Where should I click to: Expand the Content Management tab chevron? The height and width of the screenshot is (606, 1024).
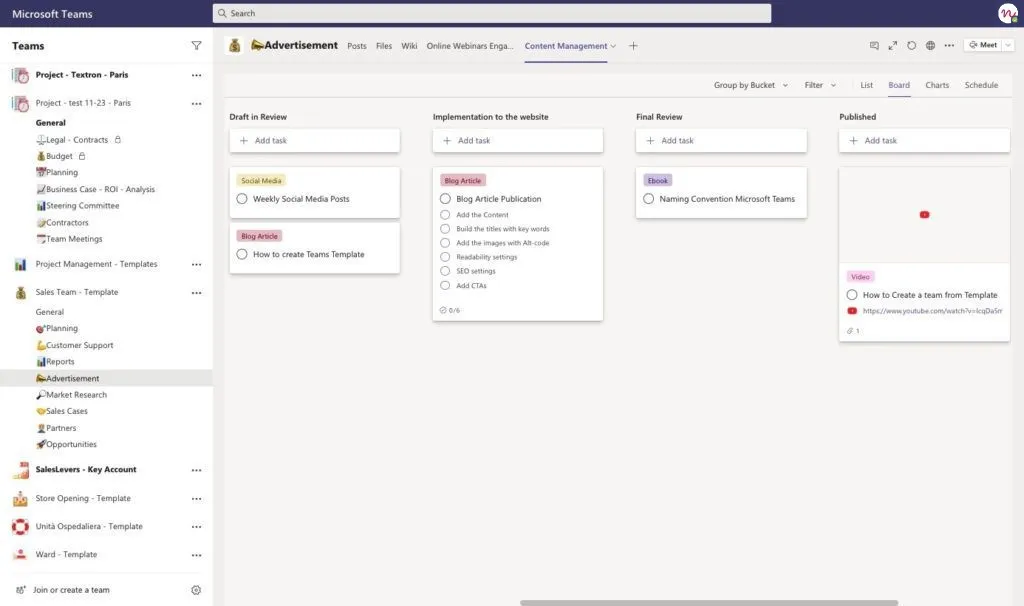pos(613,46)
